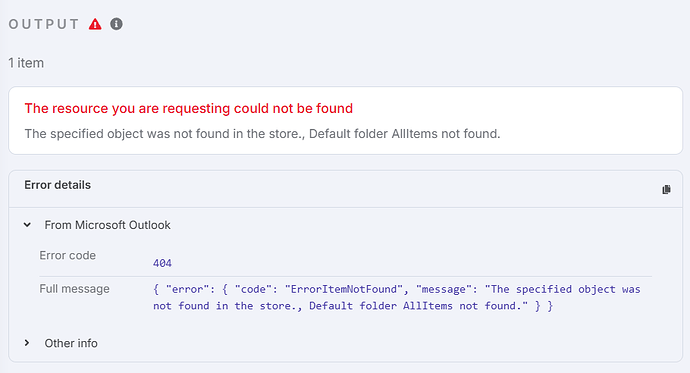Open the output info icon

tap(116, 24)
